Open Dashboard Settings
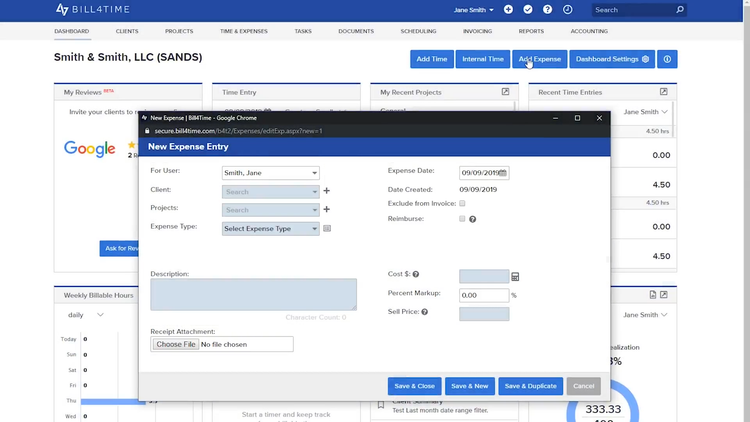Viewport: 750px width, 422px height. [x=612, y=59]
